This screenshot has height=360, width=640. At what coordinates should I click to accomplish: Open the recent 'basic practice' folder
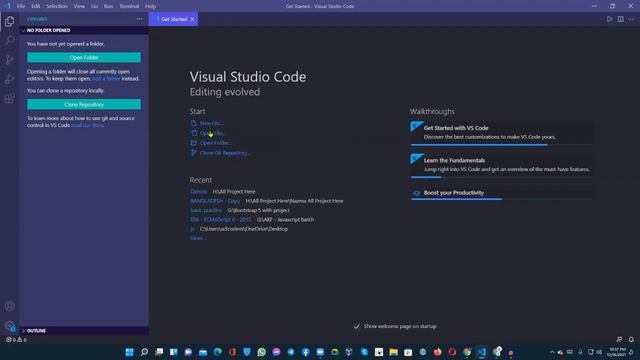point(206,210)
